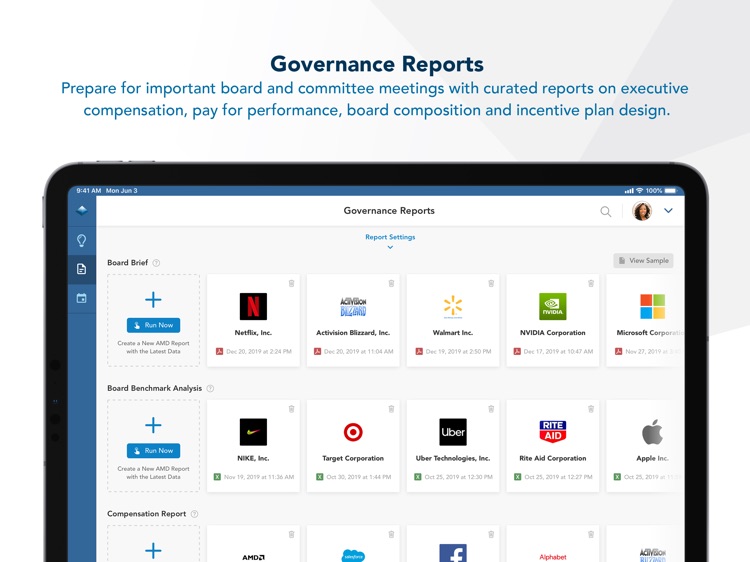Select the reports document sidebar icon
Image resolution: width=750 pixels, height=562 pixels.
pos(81,269)
